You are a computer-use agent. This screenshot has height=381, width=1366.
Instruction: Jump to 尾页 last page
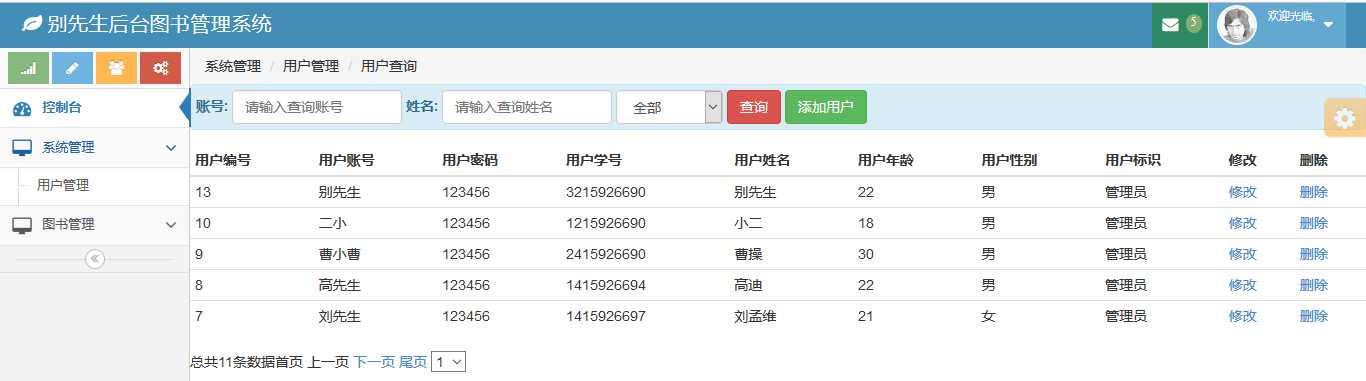413,362
